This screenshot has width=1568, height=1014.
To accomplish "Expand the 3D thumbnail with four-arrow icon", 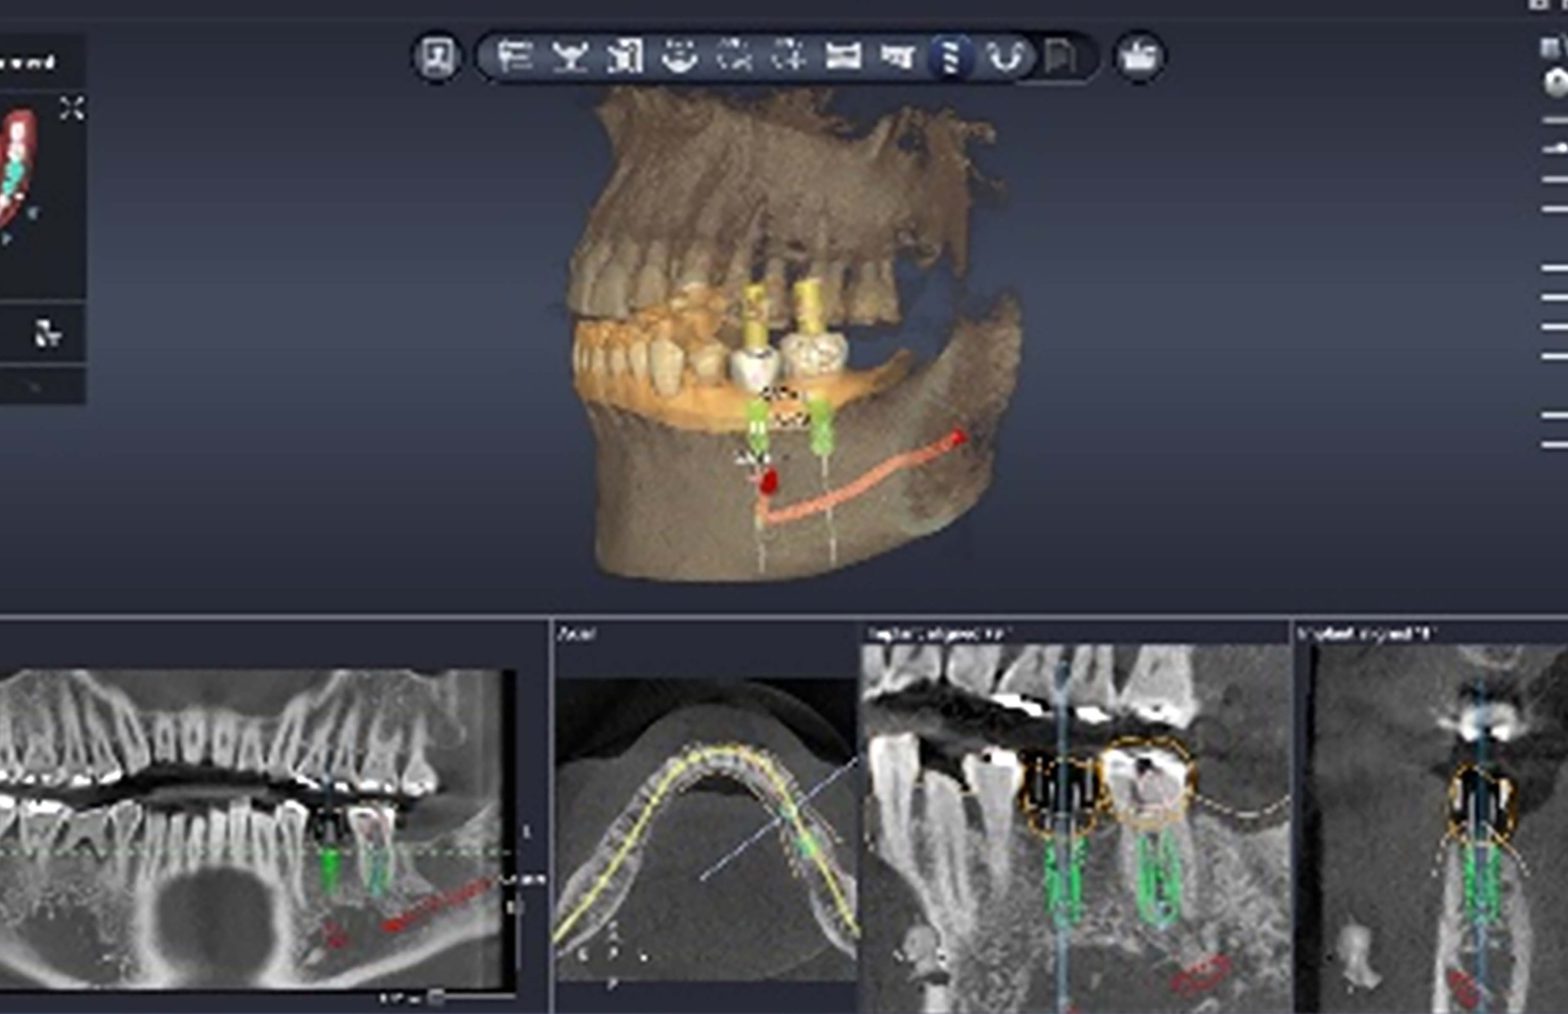I will click(x=71, y=108).
